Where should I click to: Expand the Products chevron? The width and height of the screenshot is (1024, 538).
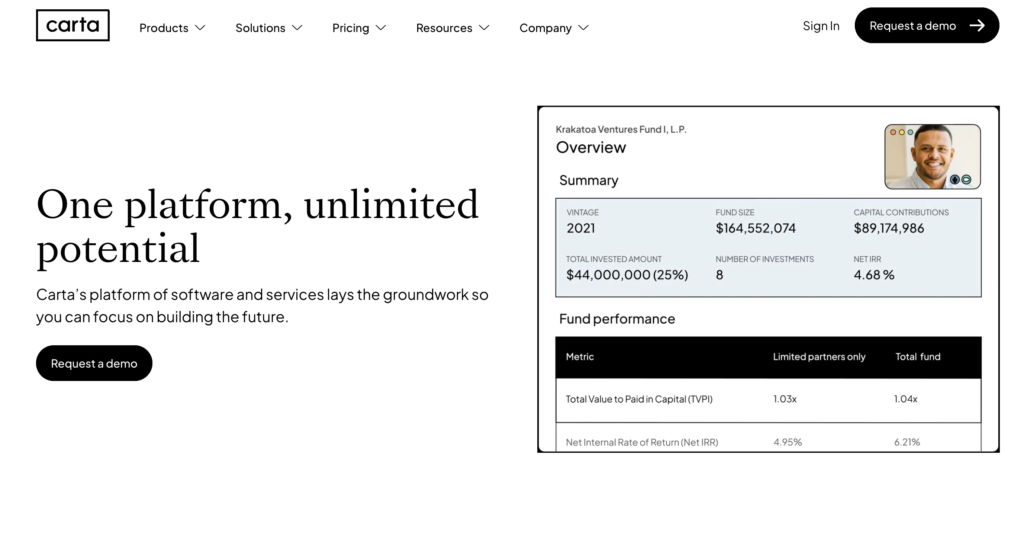[200, 27]
